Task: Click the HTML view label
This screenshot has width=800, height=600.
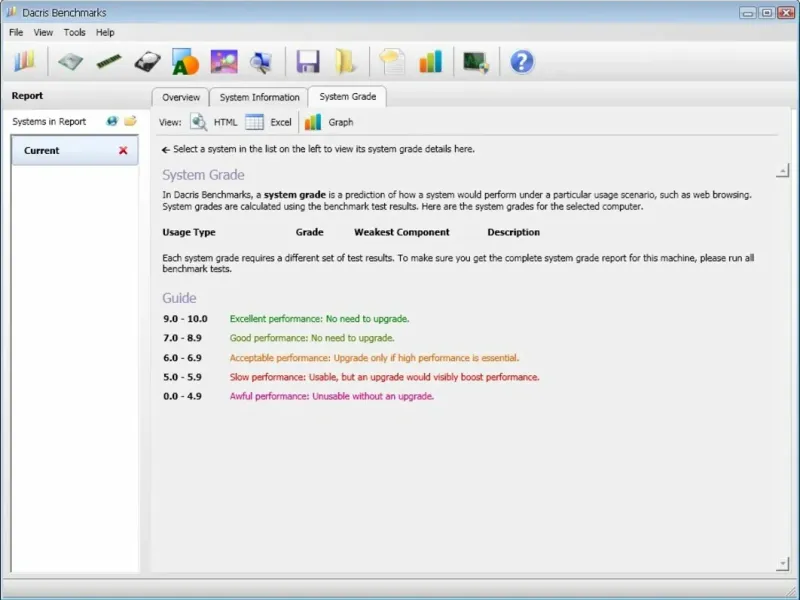Action: point(226,122)
